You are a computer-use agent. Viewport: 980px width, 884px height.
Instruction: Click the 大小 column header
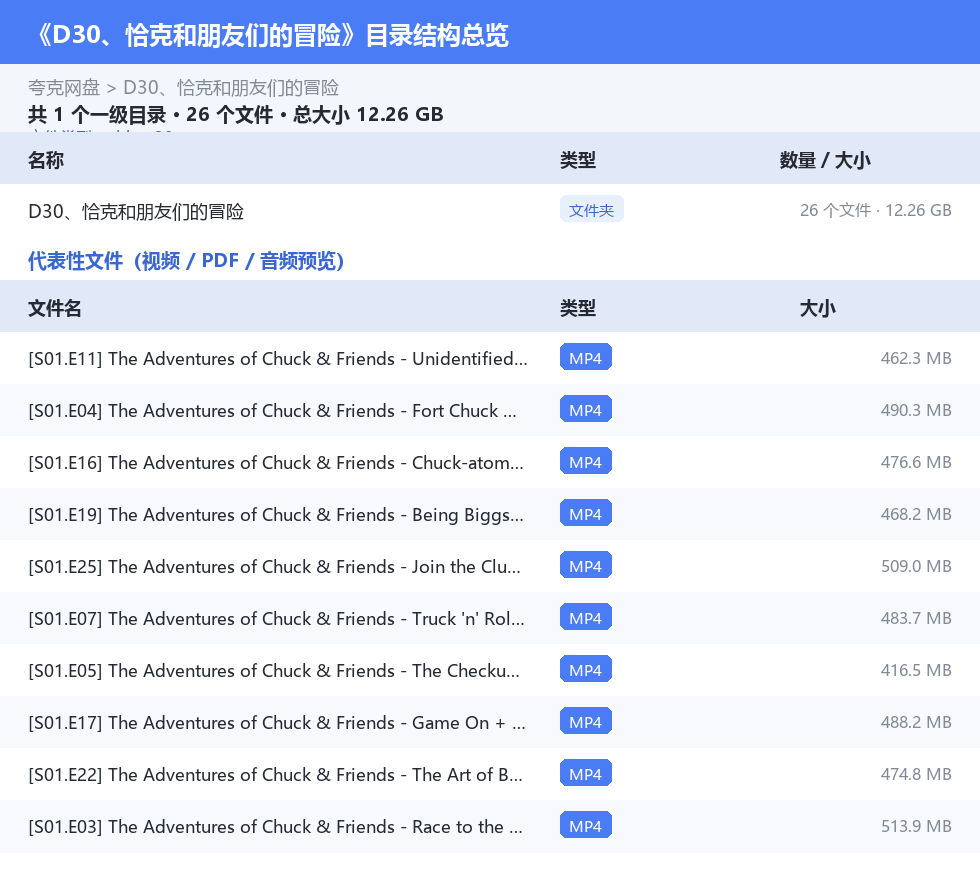point(818,308)
